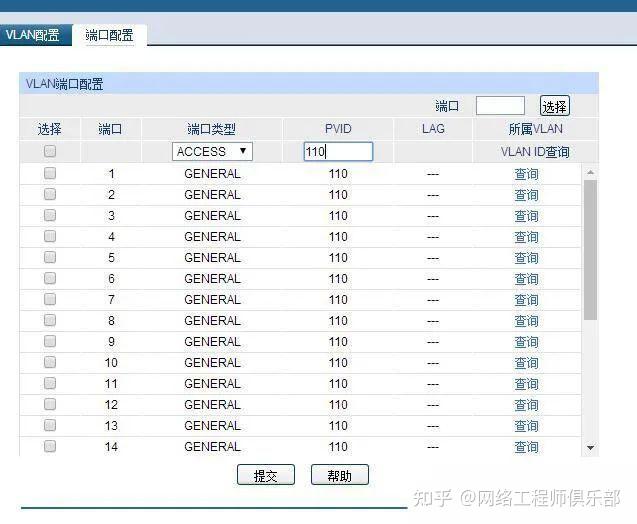637x524 pixels.
Task: Click the VLAN ID查询 link
Action: coord(535,152)
